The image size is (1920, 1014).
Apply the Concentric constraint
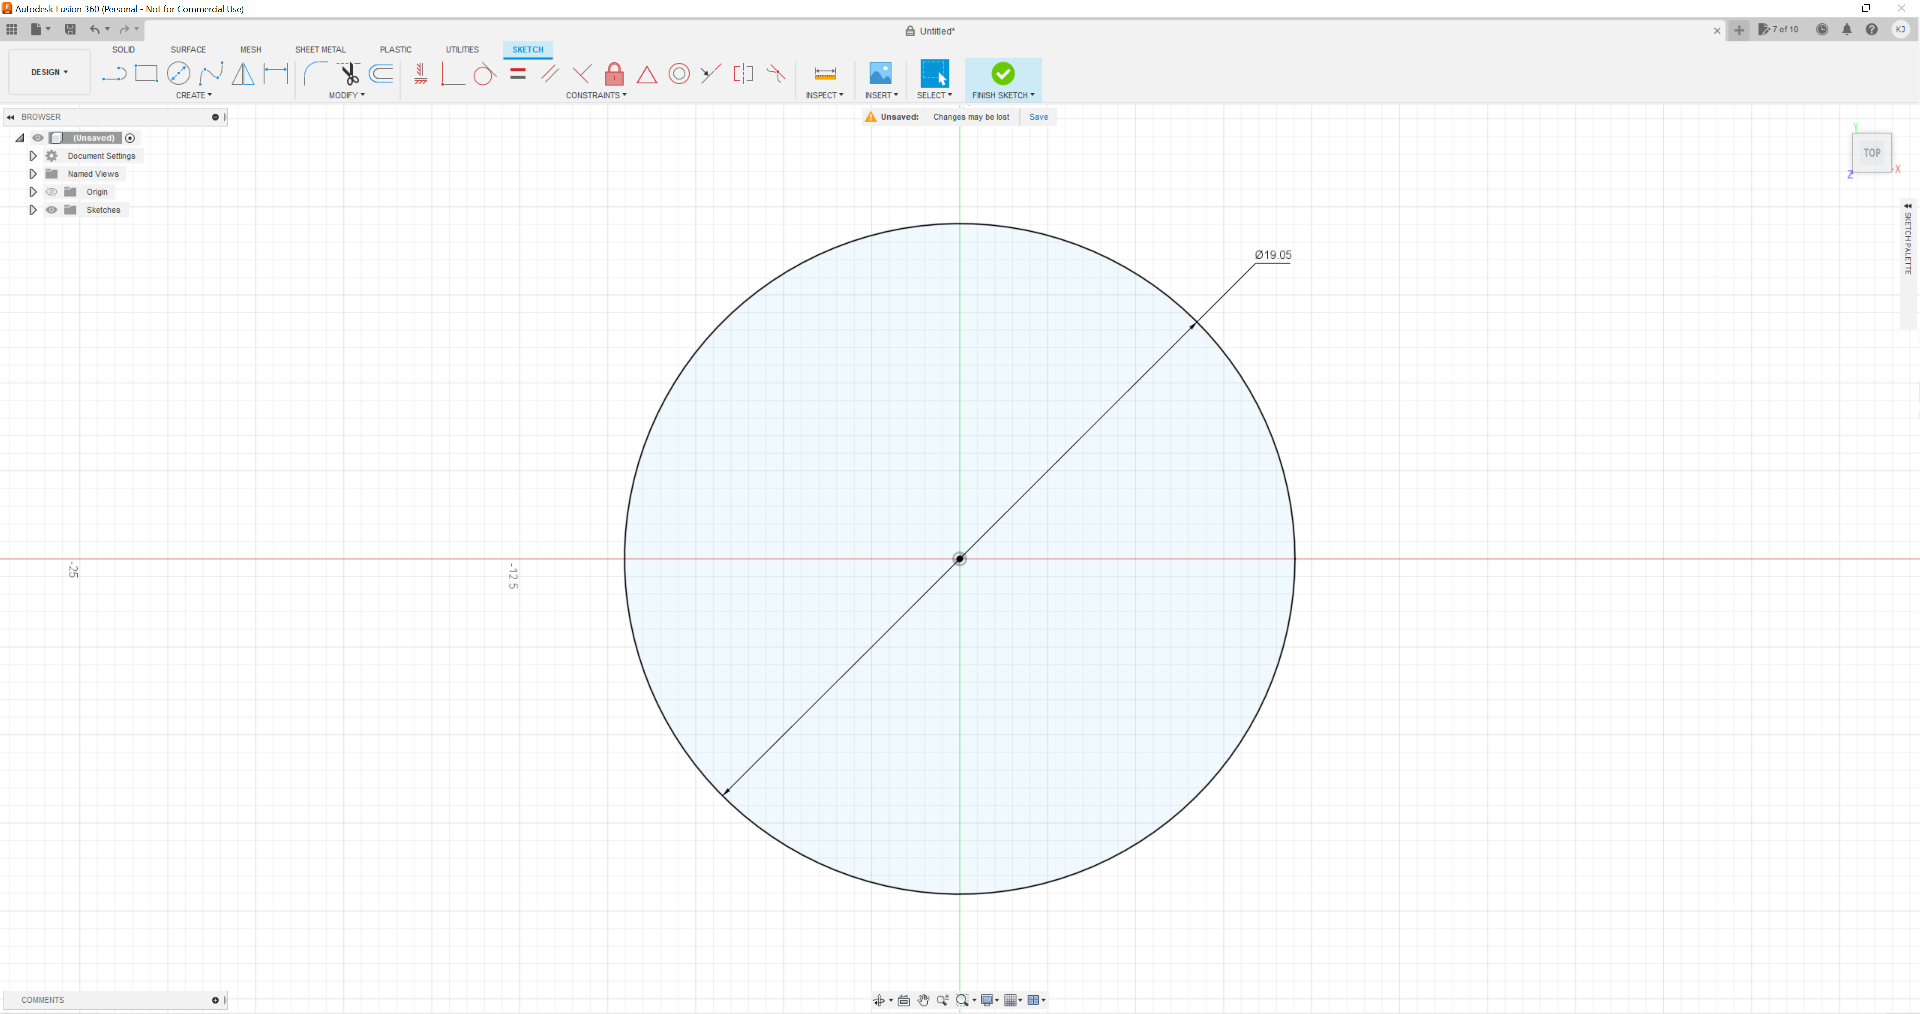680,73
